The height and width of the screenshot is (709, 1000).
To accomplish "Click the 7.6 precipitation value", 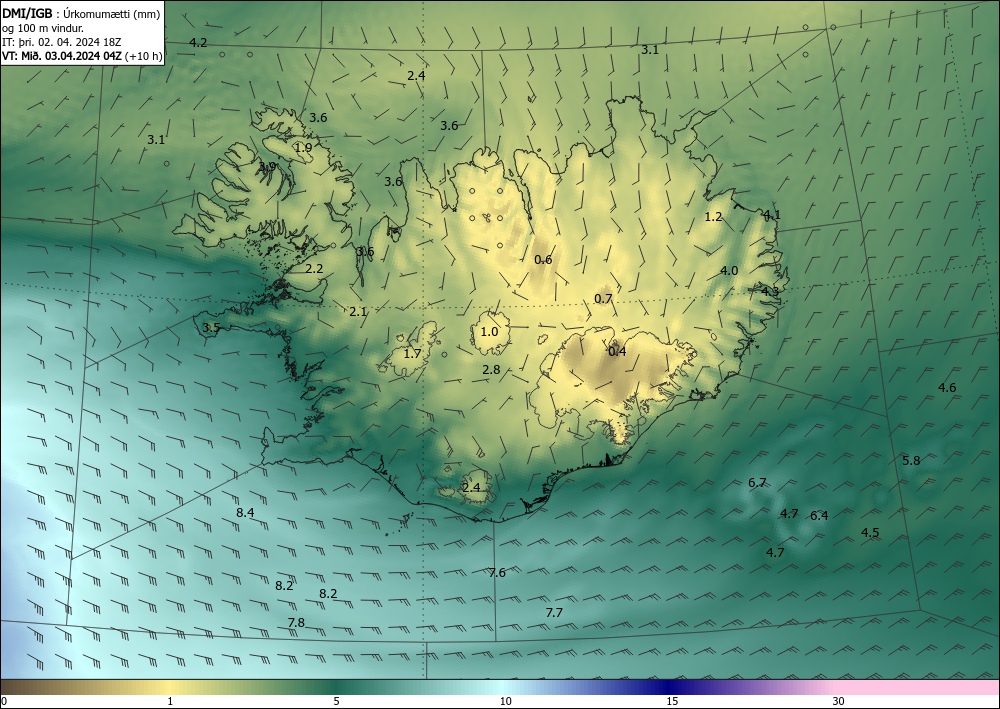I will coord(497,573).
